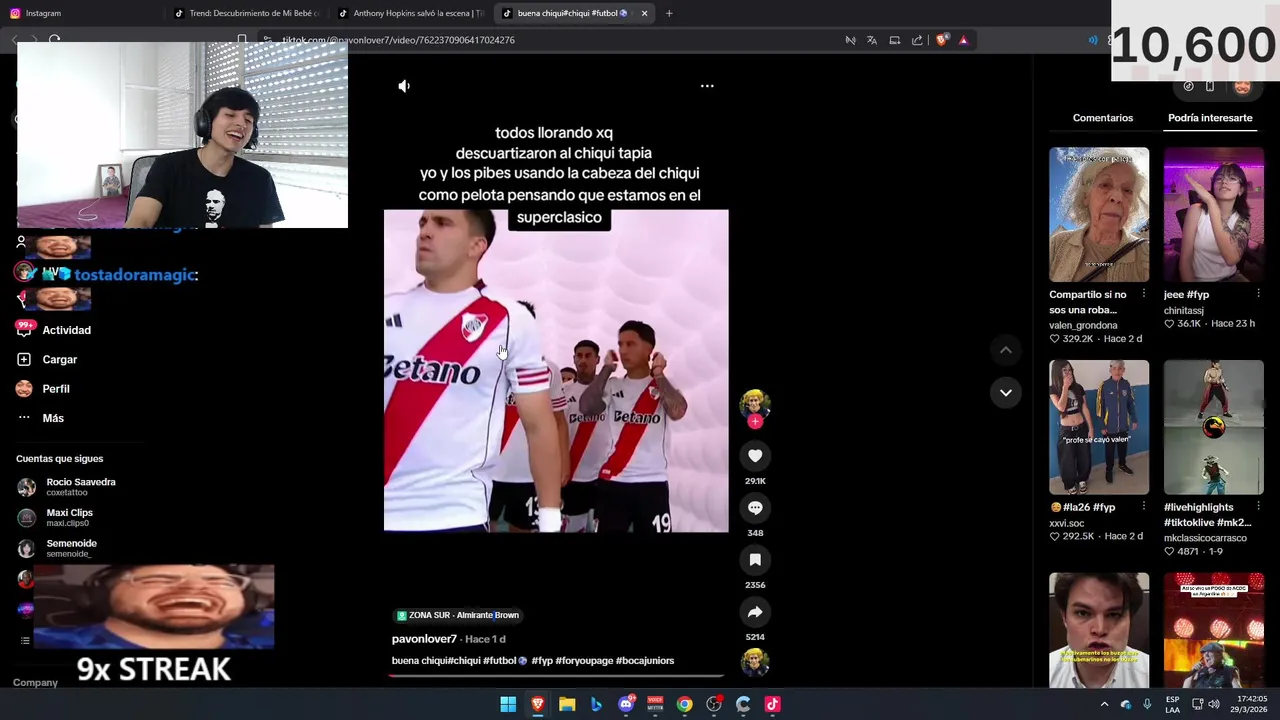1280x720 pixels.
Task: Click the mkclassicocarrasco author name
Action: click(1205, 538)
